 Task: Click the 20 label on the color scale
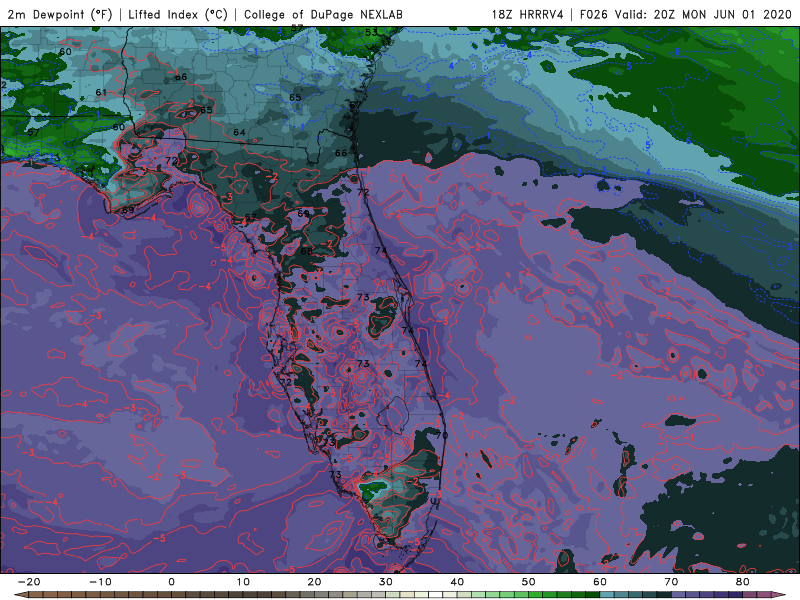314,582
